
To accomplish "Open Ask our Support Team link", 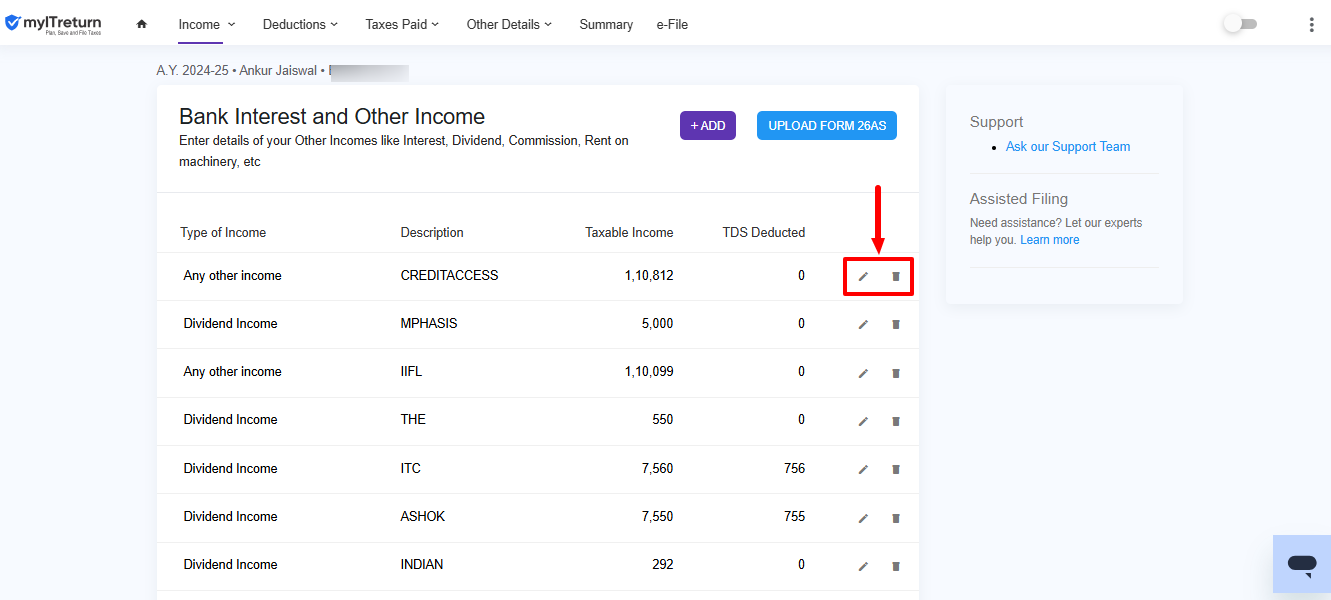I will click(x=1068, y=146).
